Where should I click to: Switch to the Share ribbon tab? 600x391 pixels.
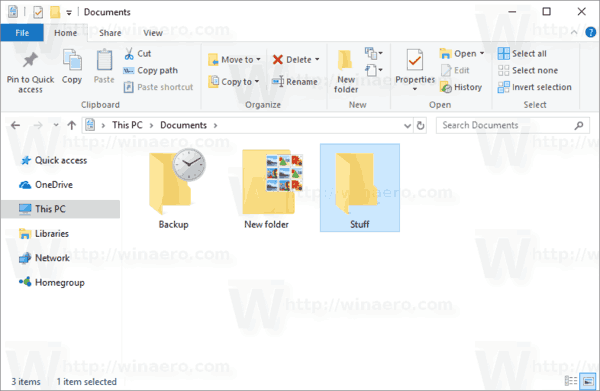tap(110, 33)
